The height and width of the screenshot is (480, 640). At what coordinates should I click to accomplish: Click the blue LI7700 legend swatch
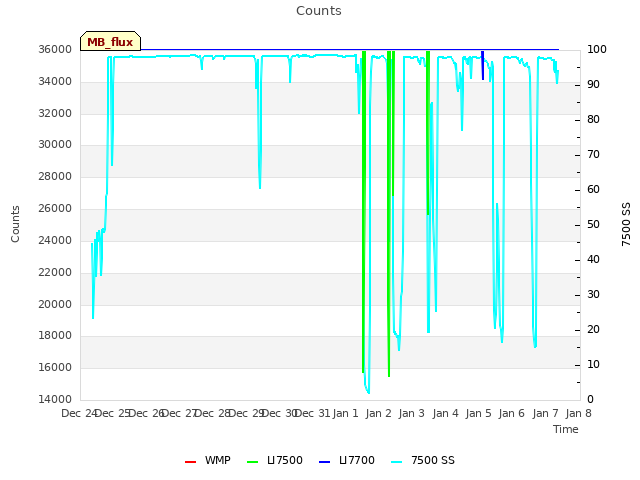(x=324, y=462)
